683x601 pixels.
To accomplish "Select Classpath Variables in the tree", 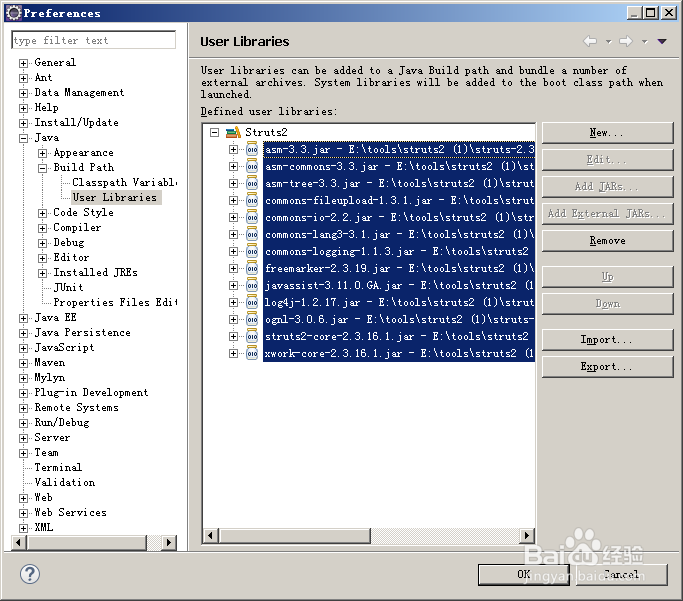I will [125, 182].
